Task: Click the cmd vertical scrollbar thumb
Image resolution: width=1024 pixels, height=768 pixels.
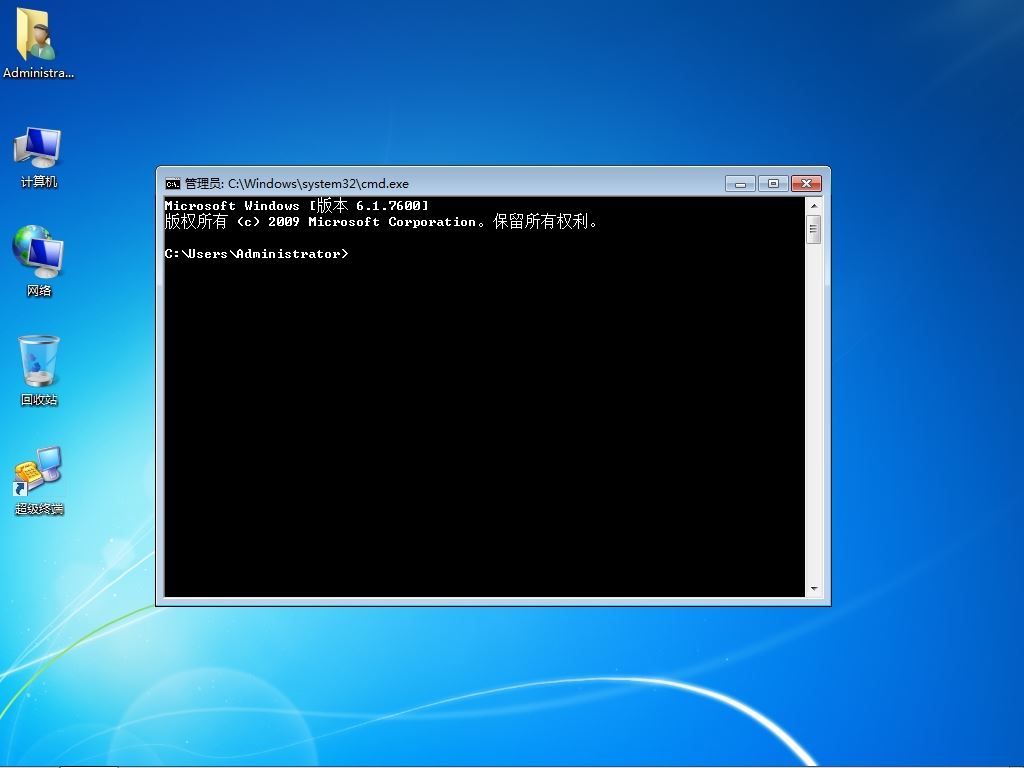Action: pos(814,229)
